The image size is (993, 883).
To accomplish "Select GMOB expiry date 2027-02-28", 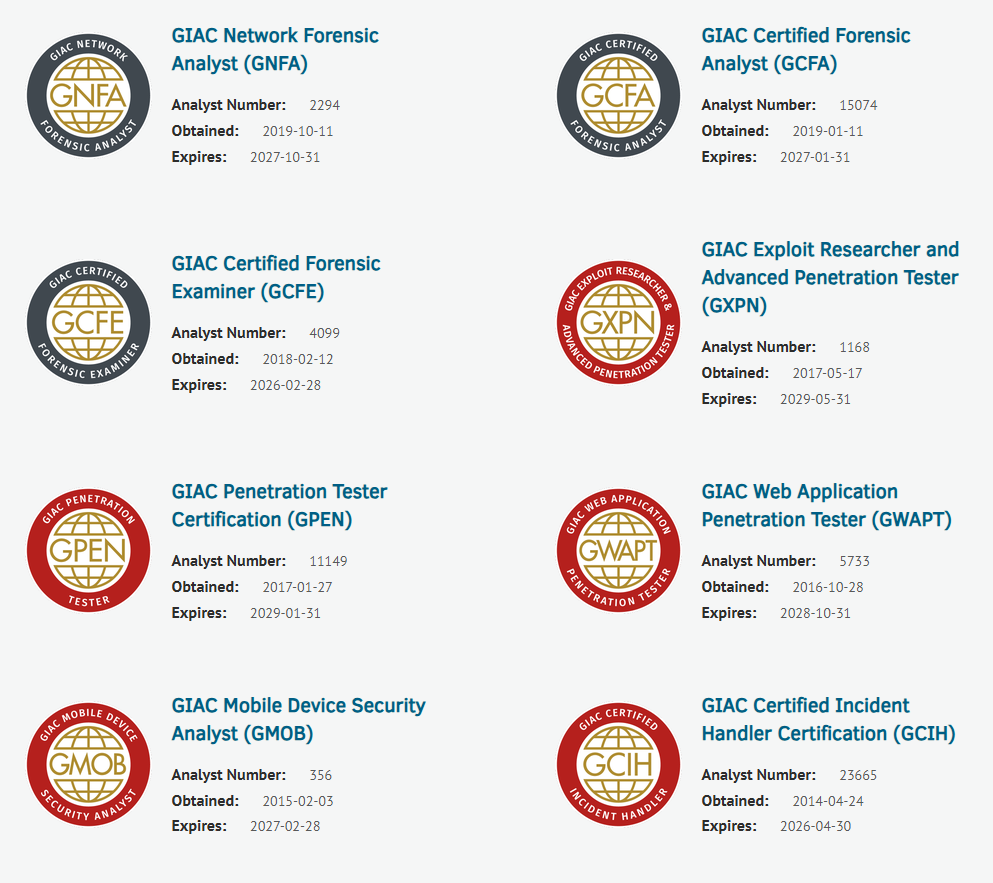I will [x=285, y=826].
